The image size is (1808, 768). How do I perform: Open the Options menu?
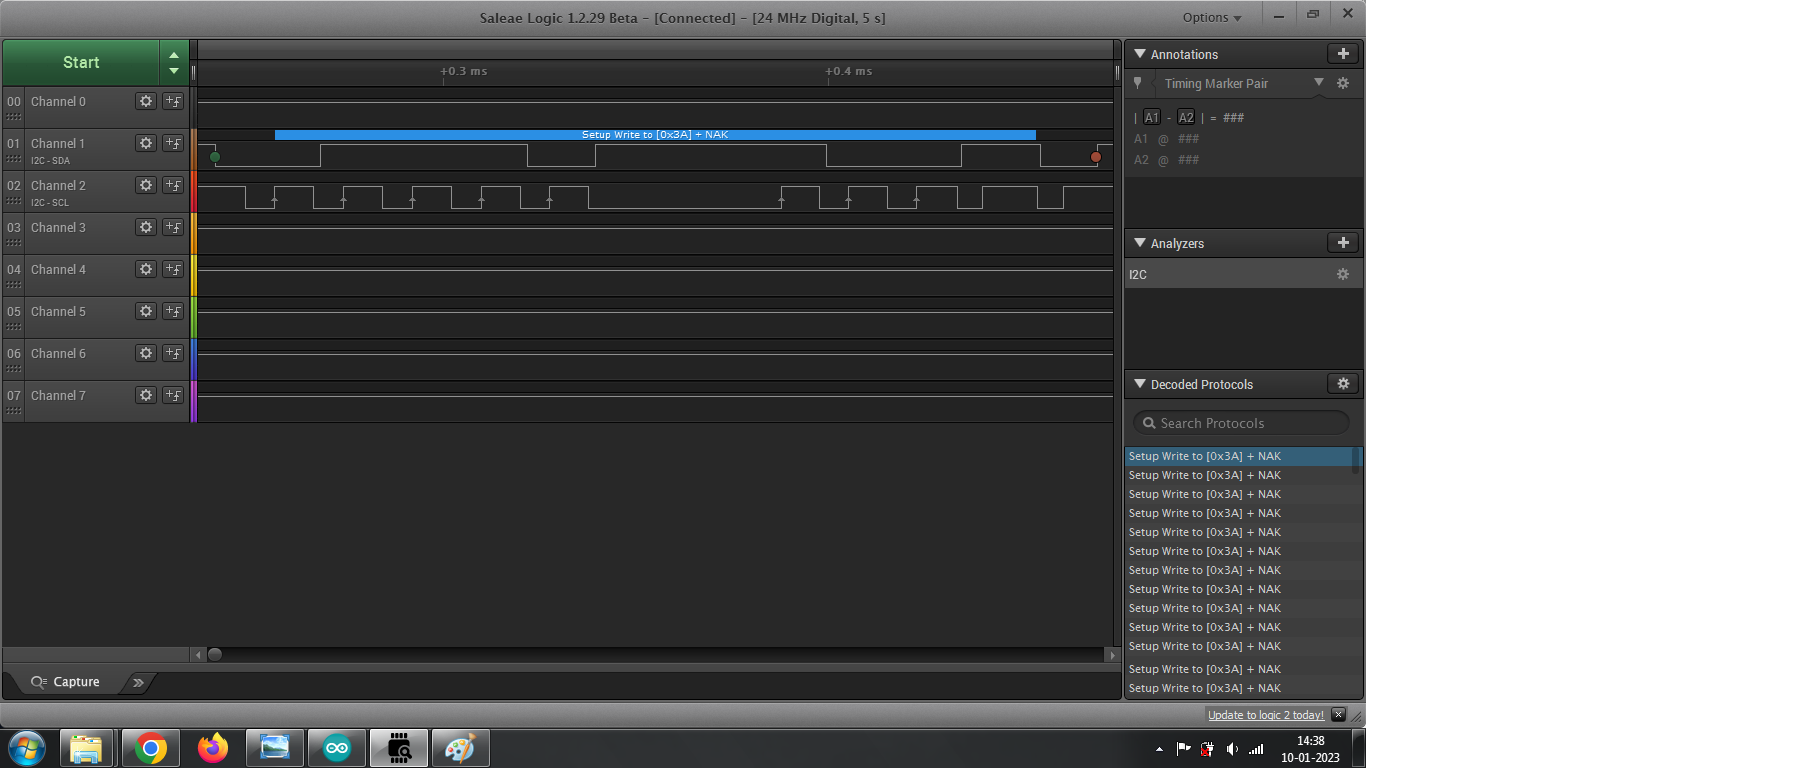(1212, 17)
